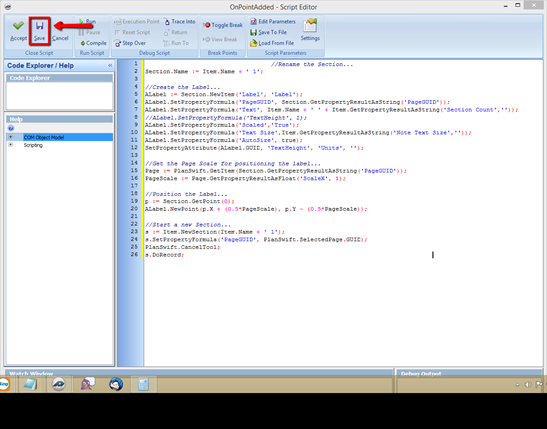Click the Run To button
Viewport: 547px width, 429px height.
(x=176, y=43)
